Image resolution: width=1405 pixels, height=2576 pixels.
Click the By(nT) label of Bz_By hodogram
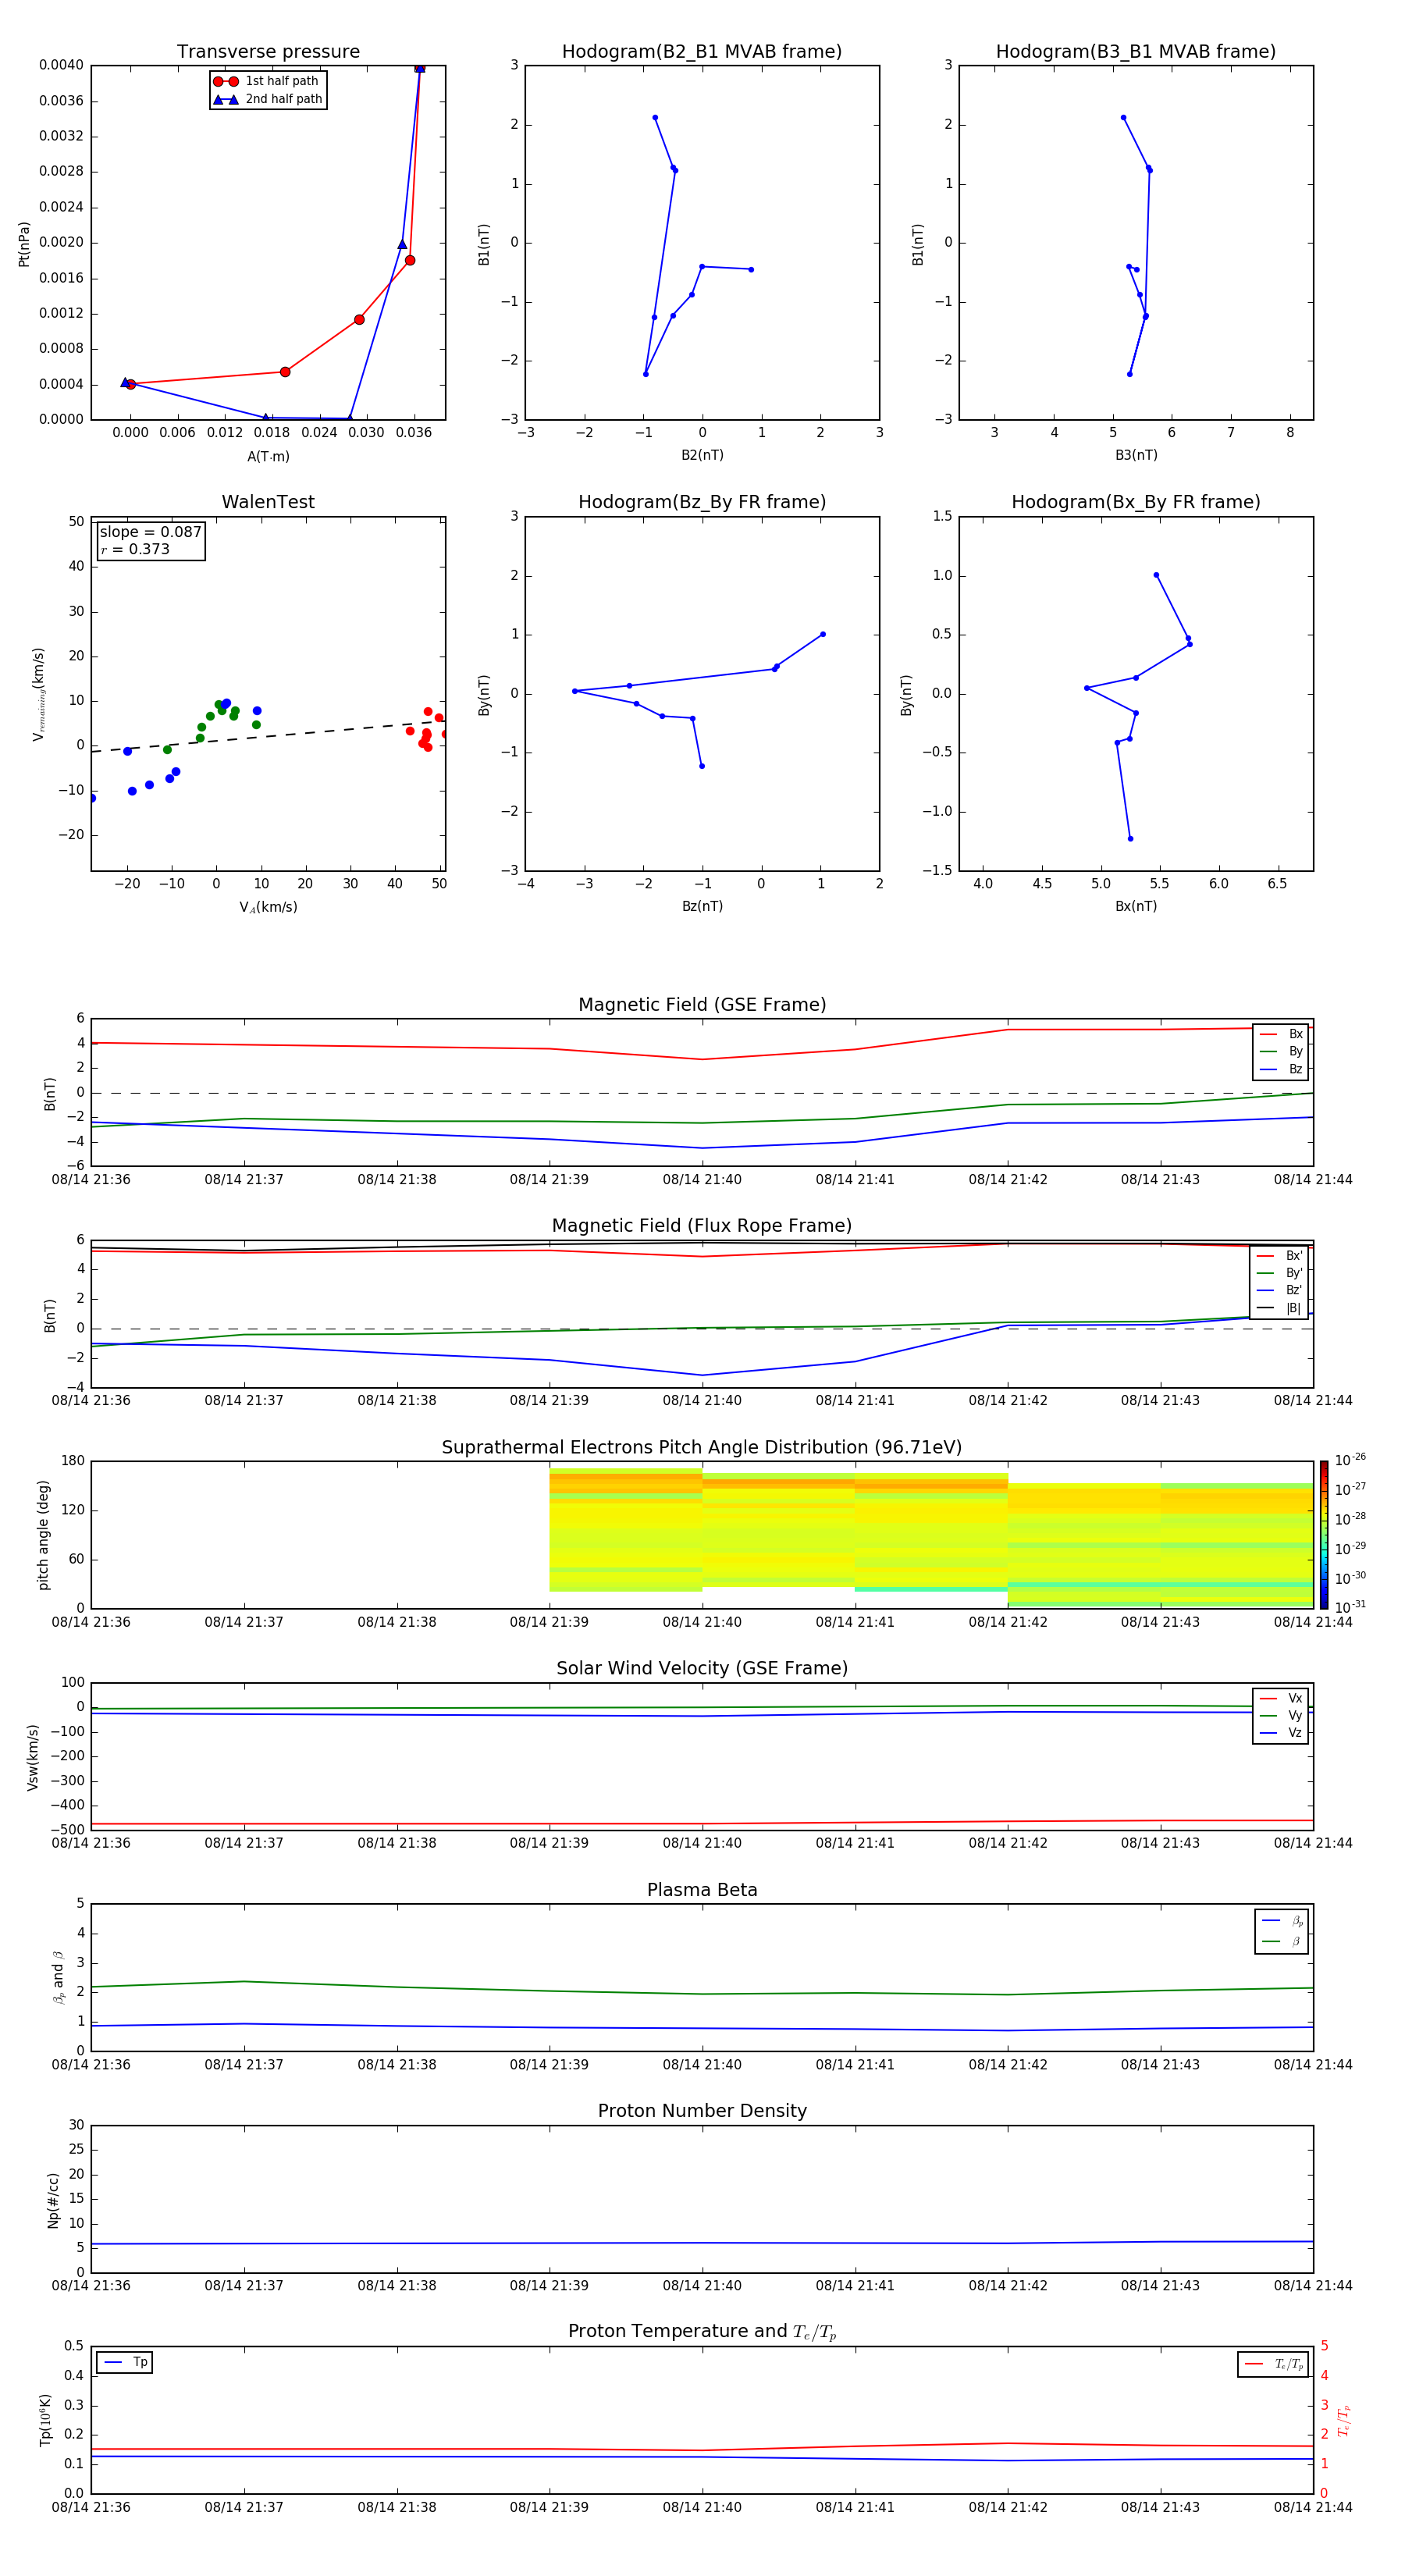pyautogui.click(x=484, y=695)
